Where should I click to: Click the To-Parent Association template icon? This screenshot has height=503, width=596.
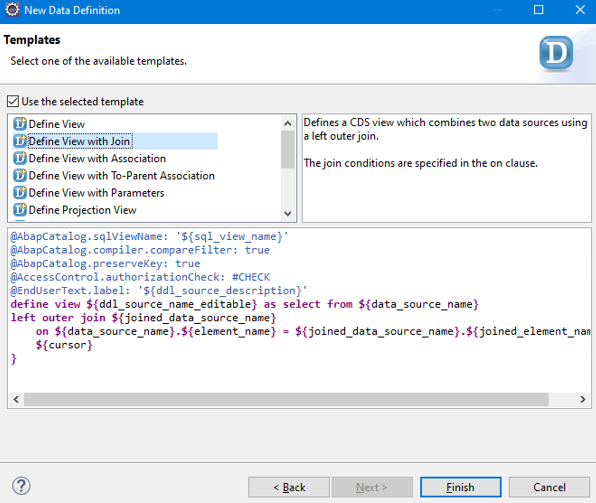click(20, 175)
